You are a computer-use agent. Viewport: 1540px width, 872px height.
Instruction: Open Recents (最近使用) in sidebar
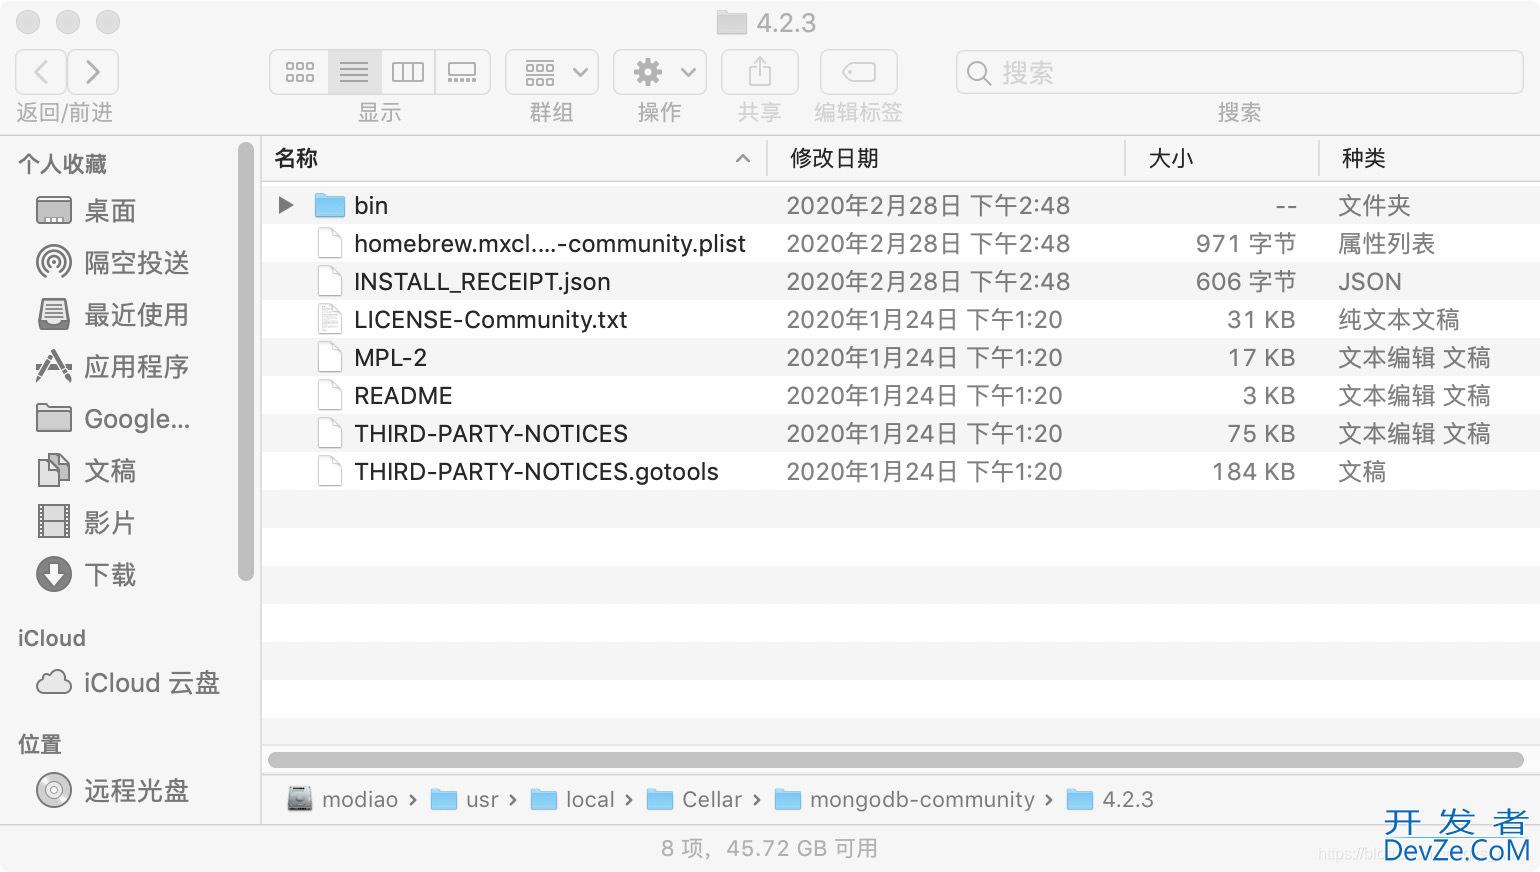click(x=112, y=315)
